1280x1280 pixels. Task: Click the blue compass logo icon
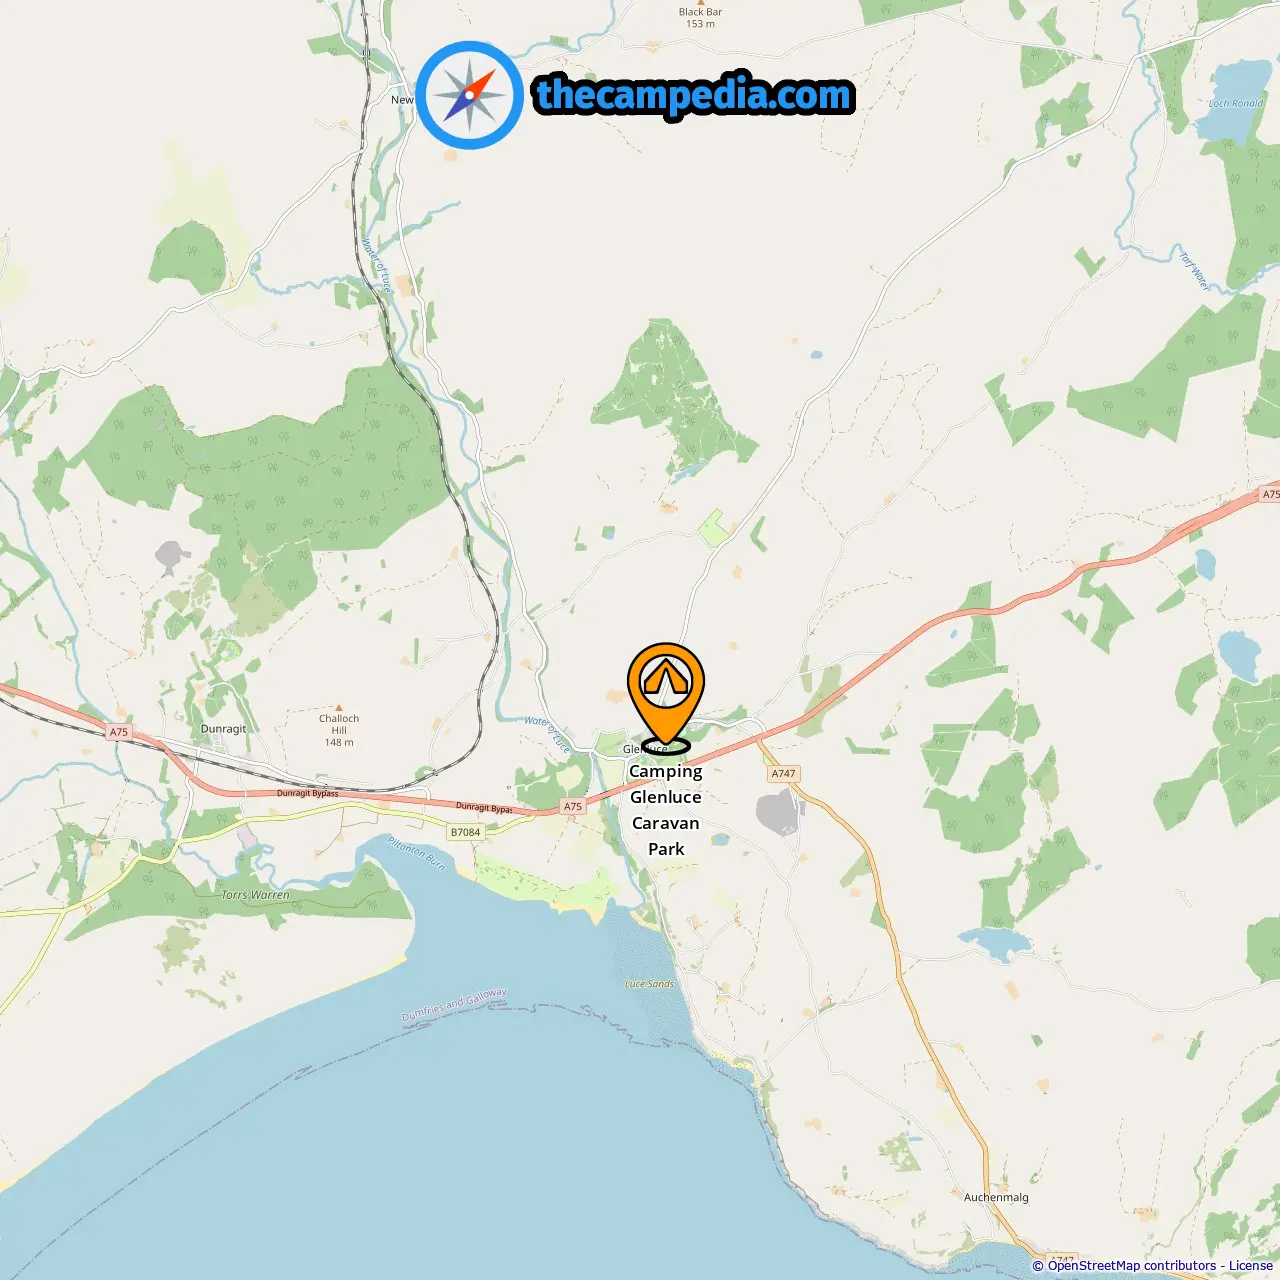click(x=469, y=95)
